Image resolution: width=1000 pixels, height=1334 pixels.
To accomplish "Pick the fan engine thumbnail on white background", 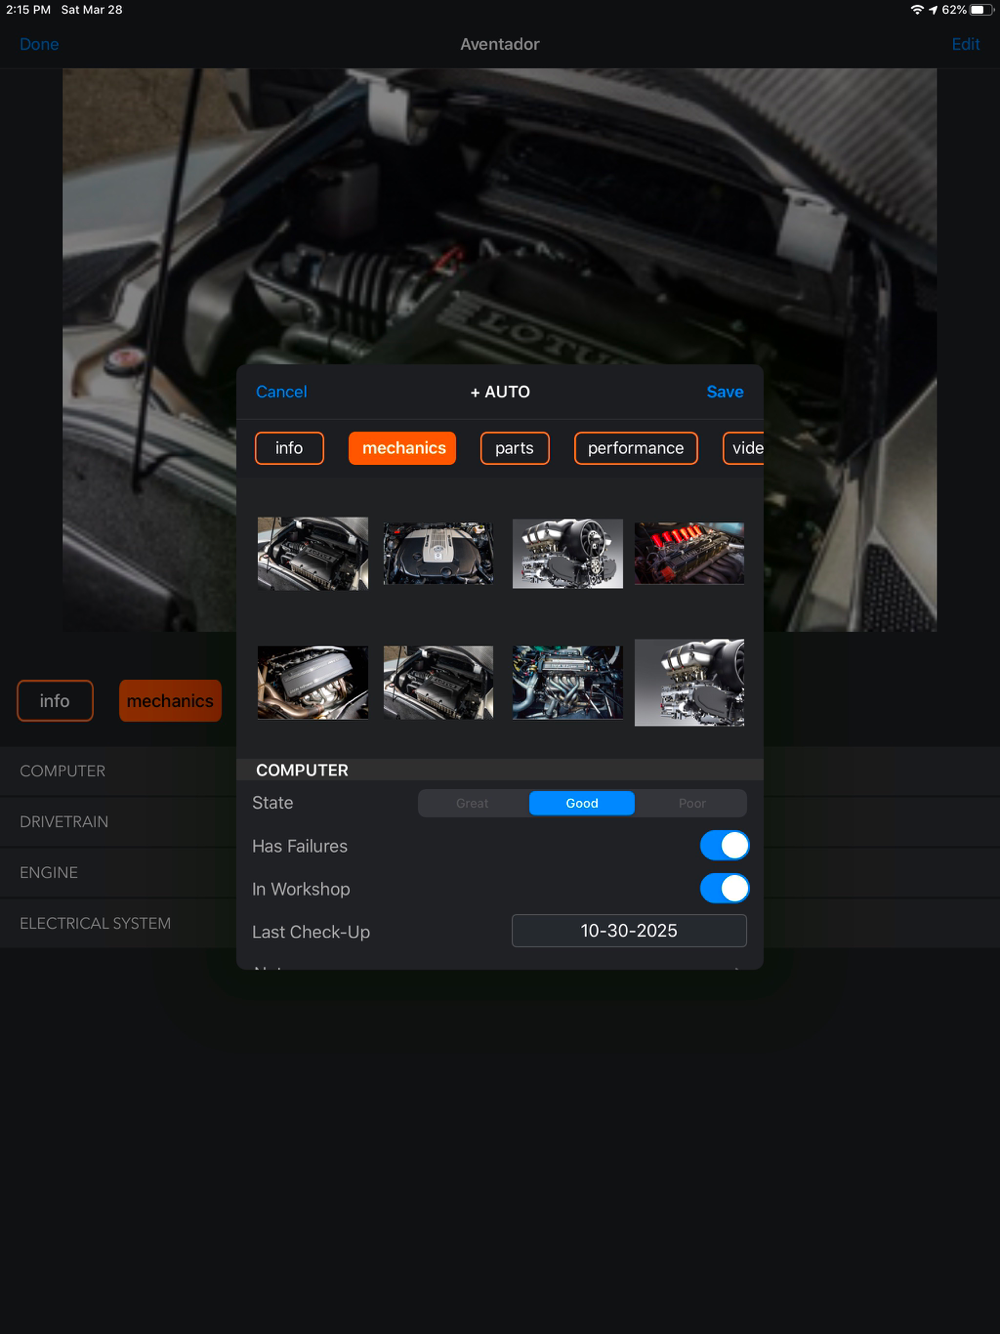I will pos(567,553).
